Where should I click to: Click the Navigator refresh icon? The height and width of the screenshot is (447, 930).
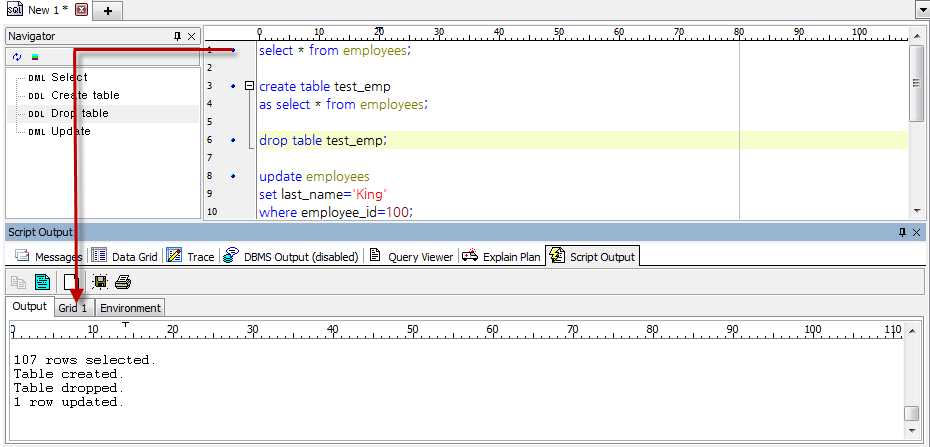(x=17, y=57)
